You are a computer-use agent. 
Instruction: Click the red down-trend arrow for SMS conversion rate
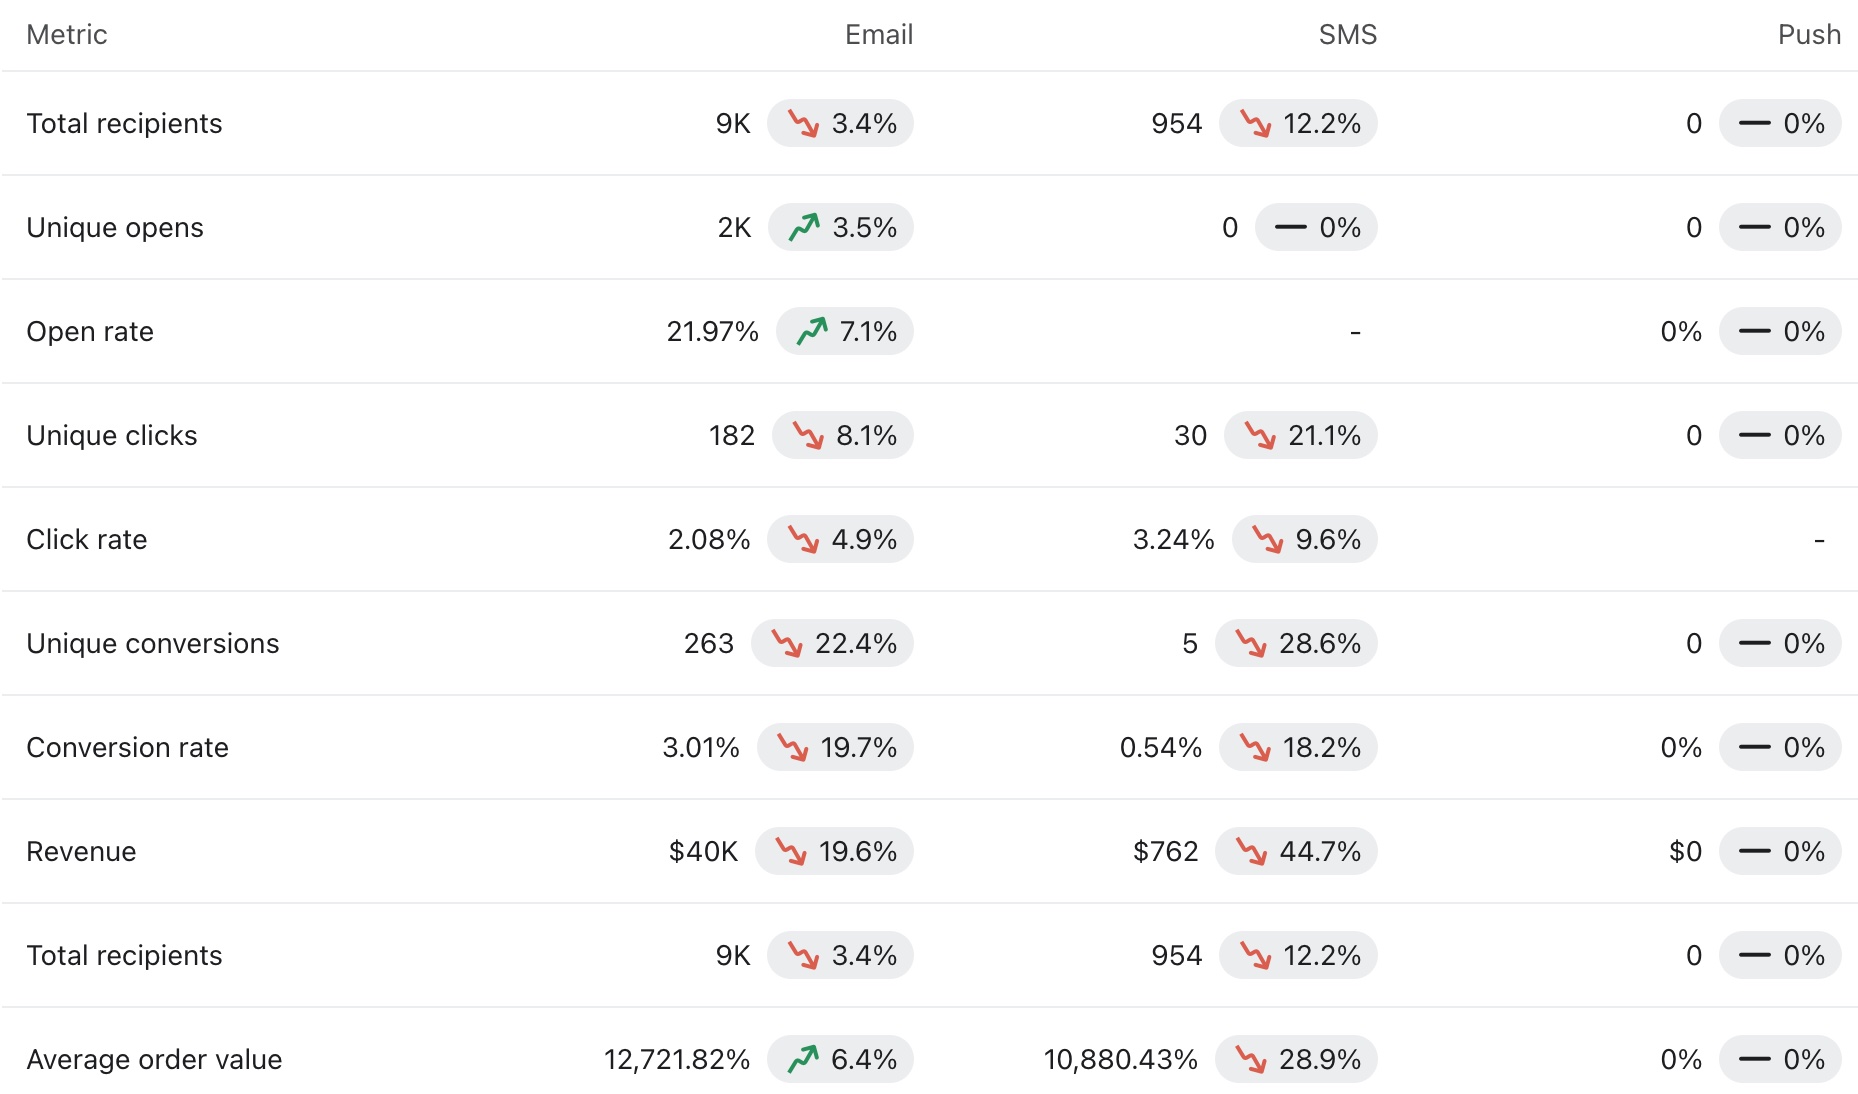[x=1254, y=748]
